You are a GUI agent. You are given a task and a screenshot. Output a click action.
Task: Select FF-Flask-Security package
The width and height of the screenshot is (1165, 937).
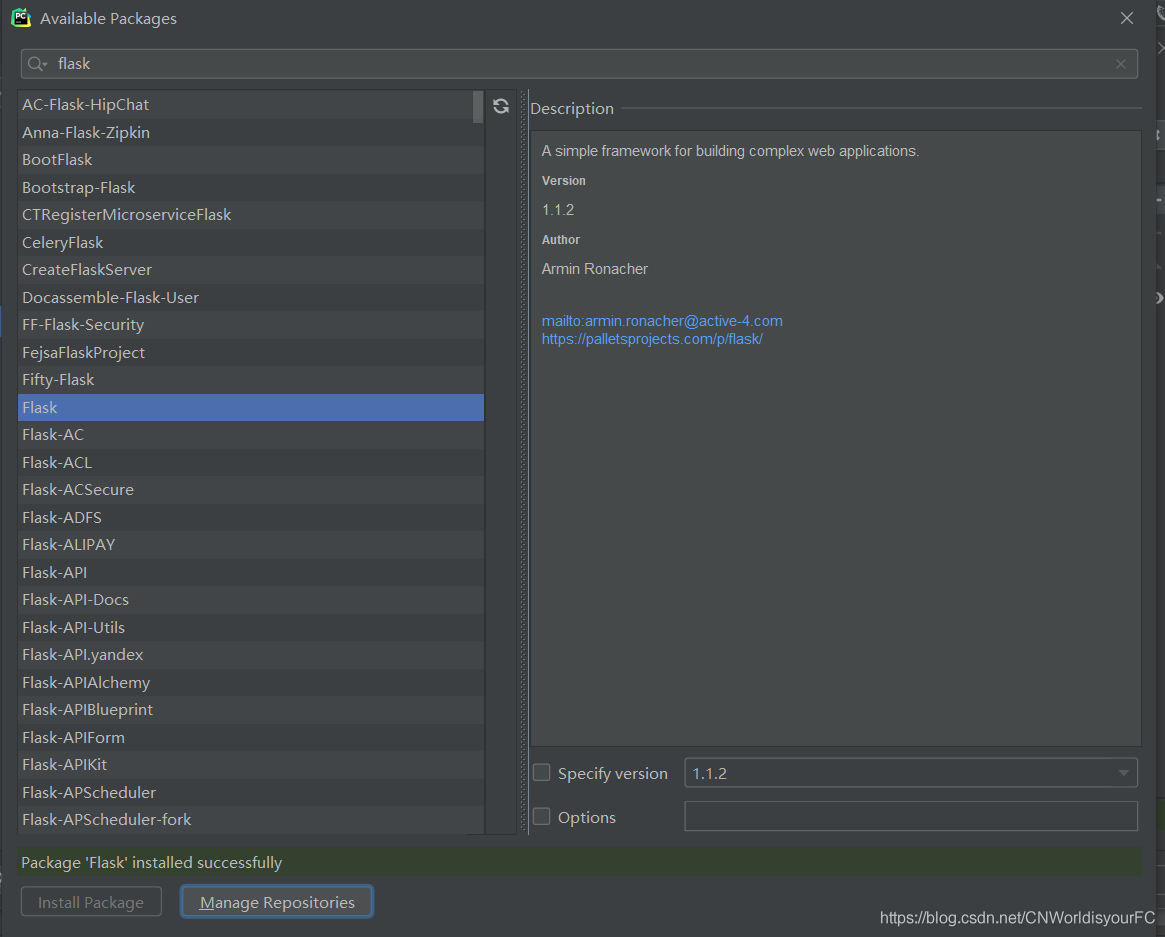click(83, 325)
